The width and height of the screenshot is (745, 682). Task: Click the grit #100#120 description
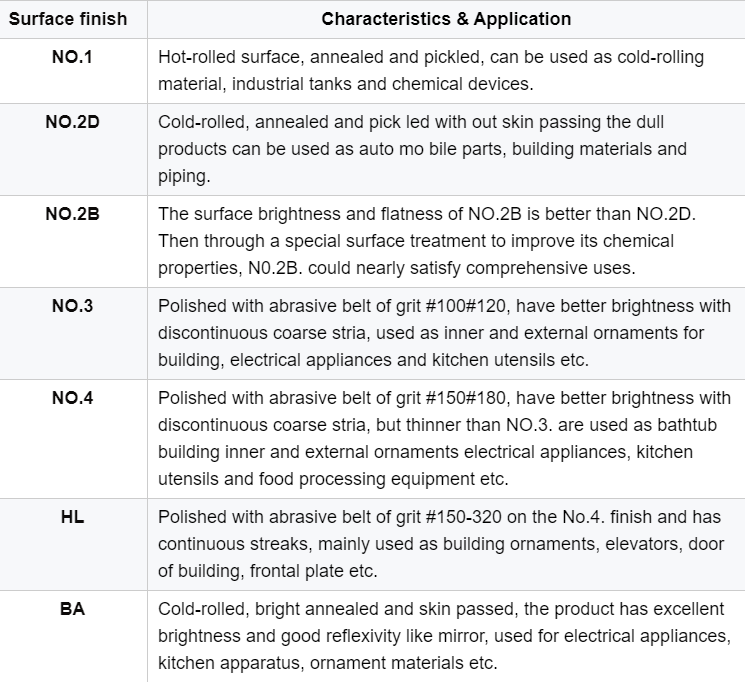tap(444, 333)
